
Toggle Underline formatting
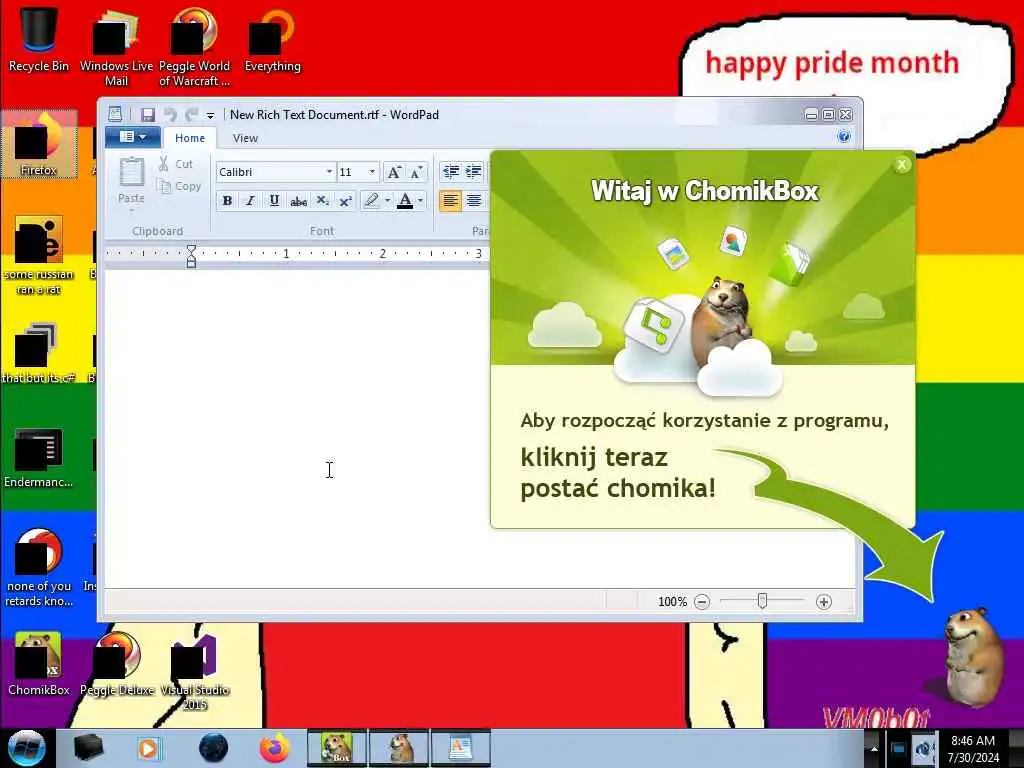274,200
